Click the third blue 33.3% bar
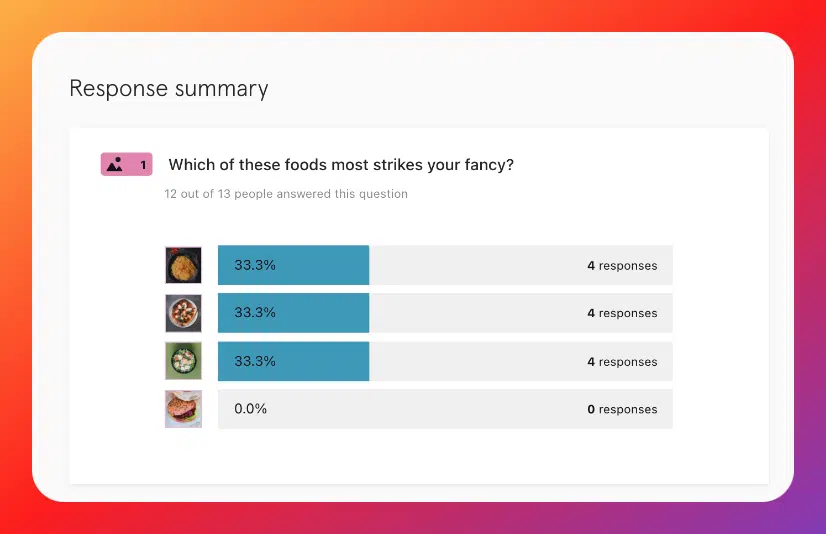 [x=293, y=361]
